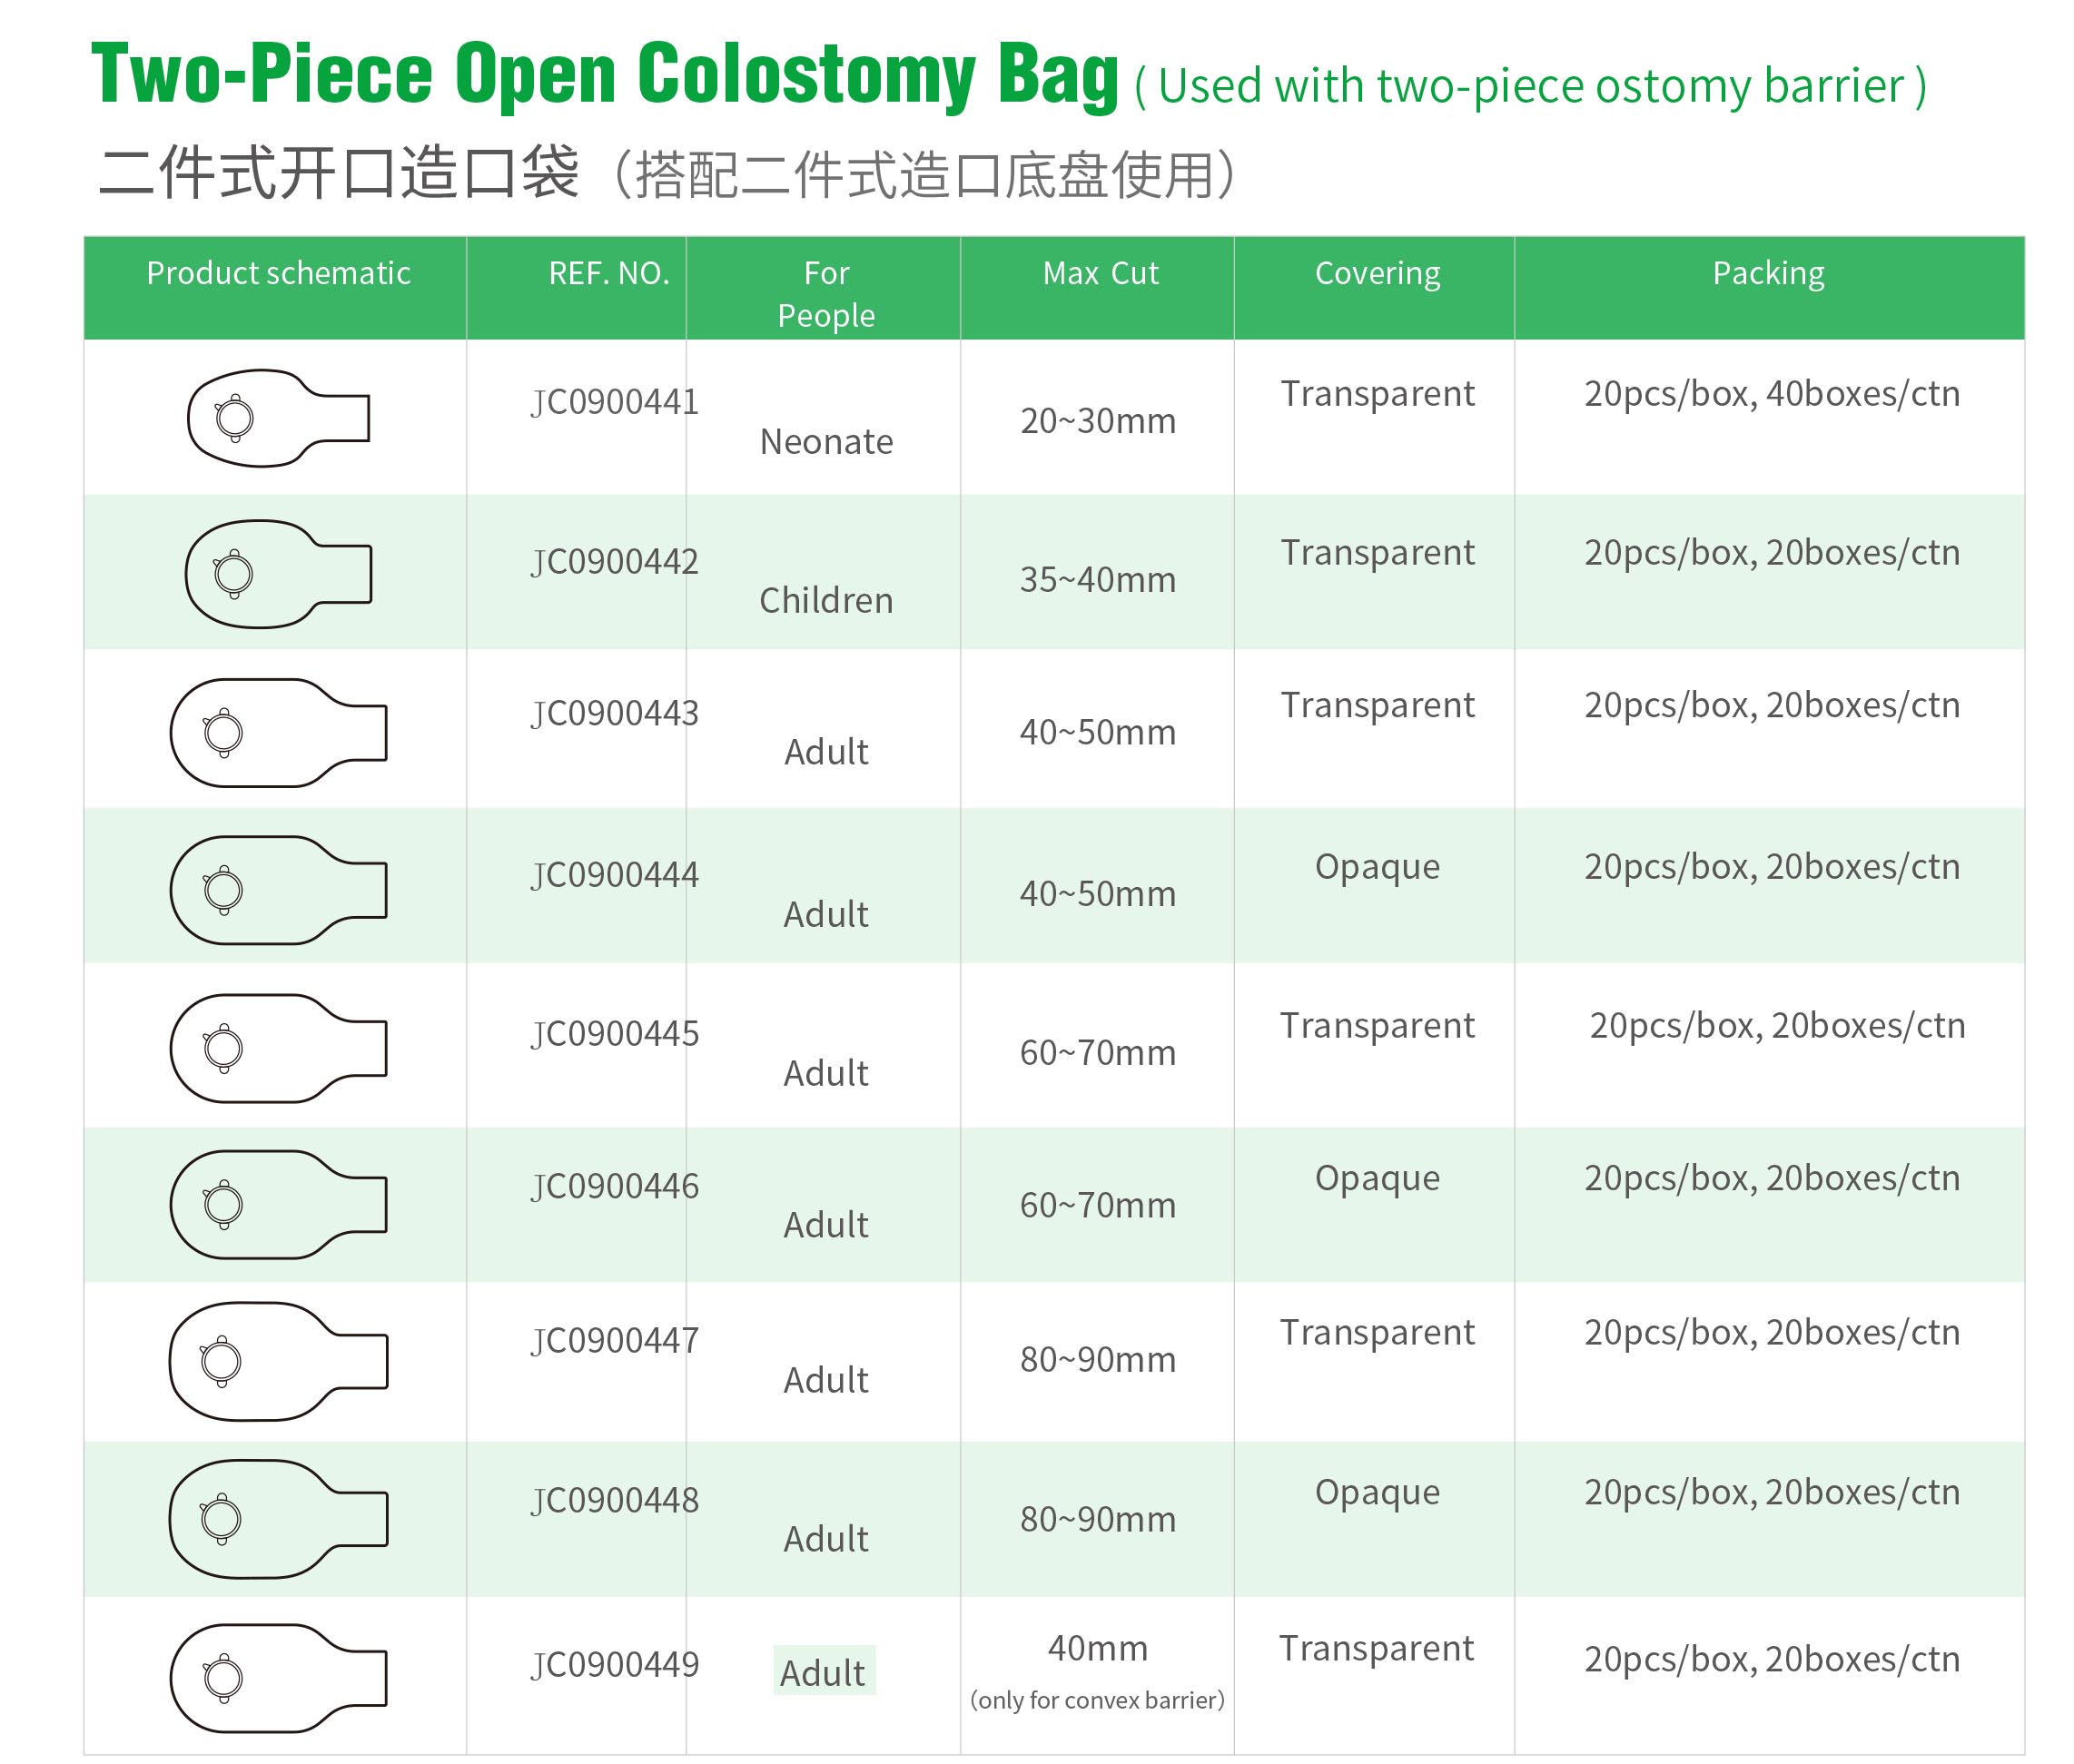This screenshot has height=1764, width=2074.
Task: Click the 'REF. NO.' column header
Action: (x=608, y=273)
